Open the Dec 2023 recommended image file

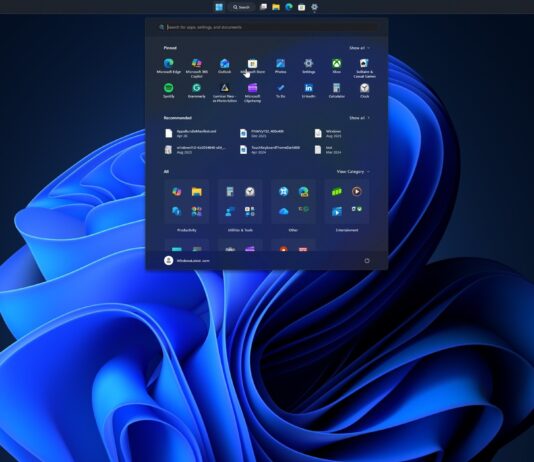click(x=262, y=133)
